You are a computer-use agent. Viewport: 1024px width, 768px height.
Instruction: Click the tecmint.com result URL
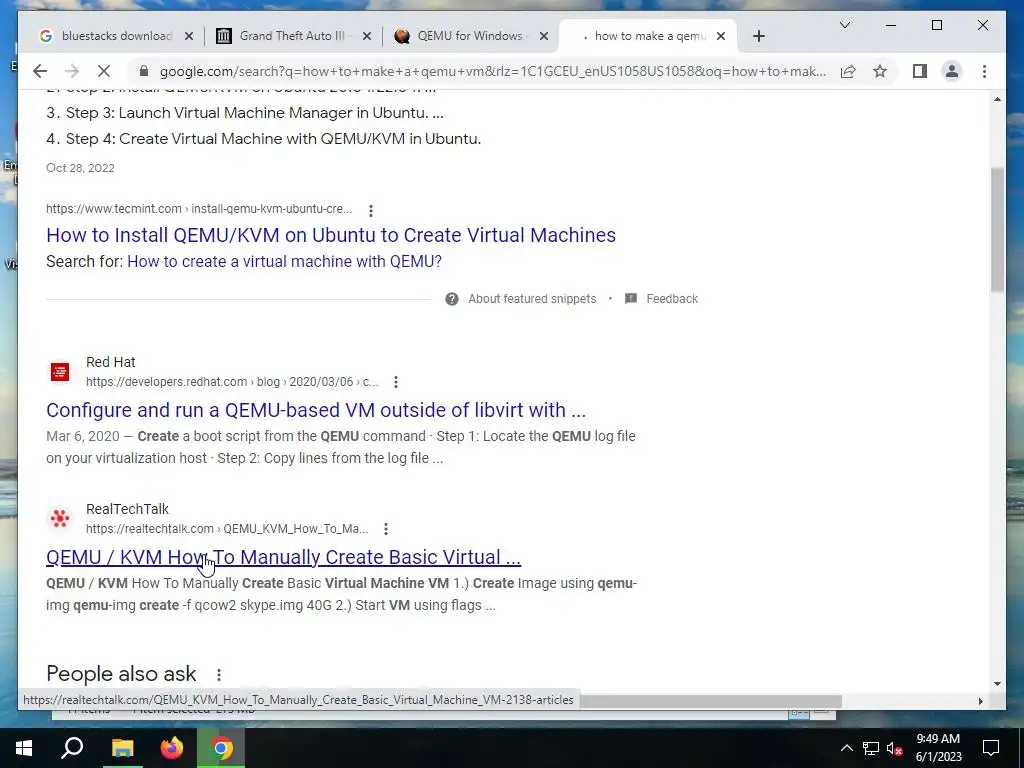pos(199,209)
